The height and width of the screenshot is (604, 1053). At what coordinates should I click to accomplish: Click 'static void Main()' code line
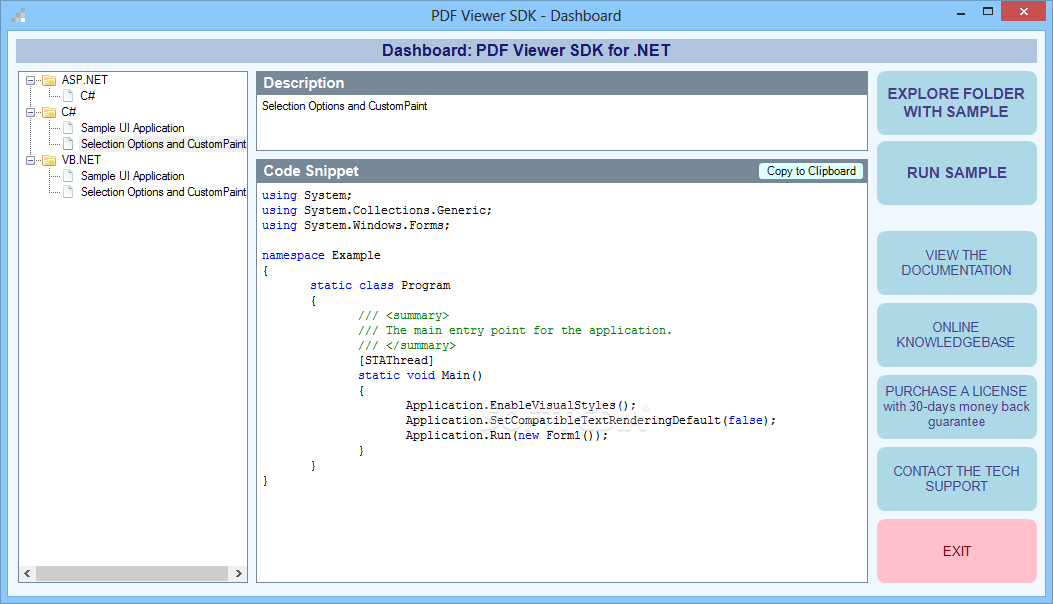tap(420, 376)
